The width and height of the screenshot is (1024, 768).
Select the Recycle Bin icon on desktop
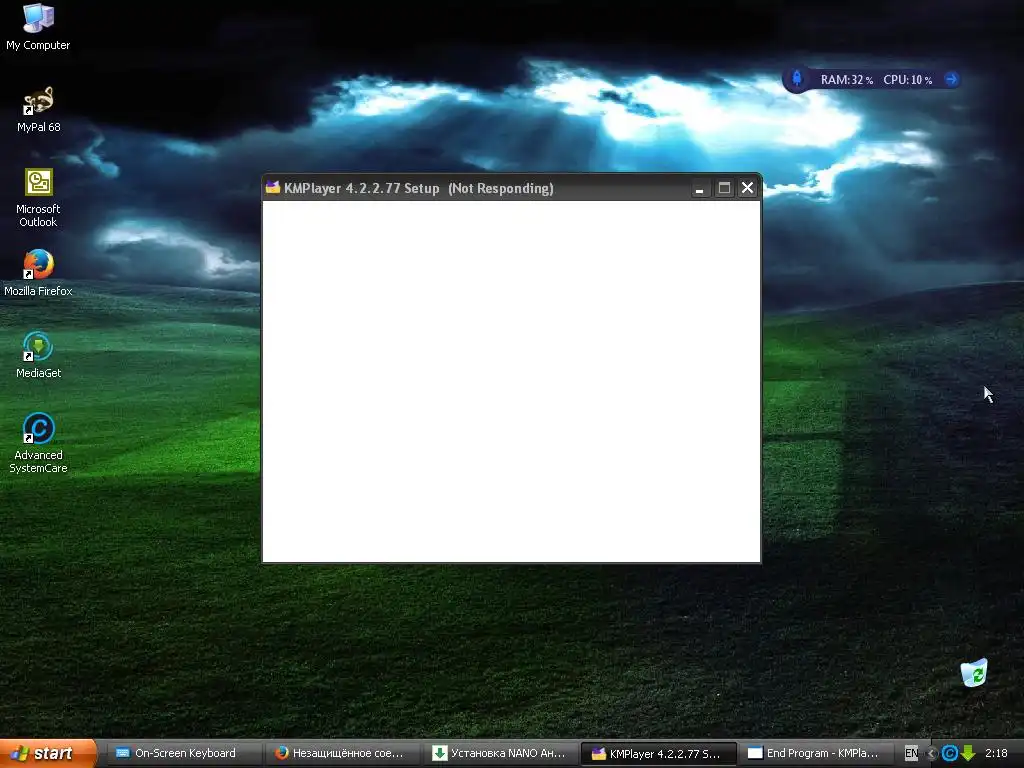pyautogui.click(x=974, y=673)
